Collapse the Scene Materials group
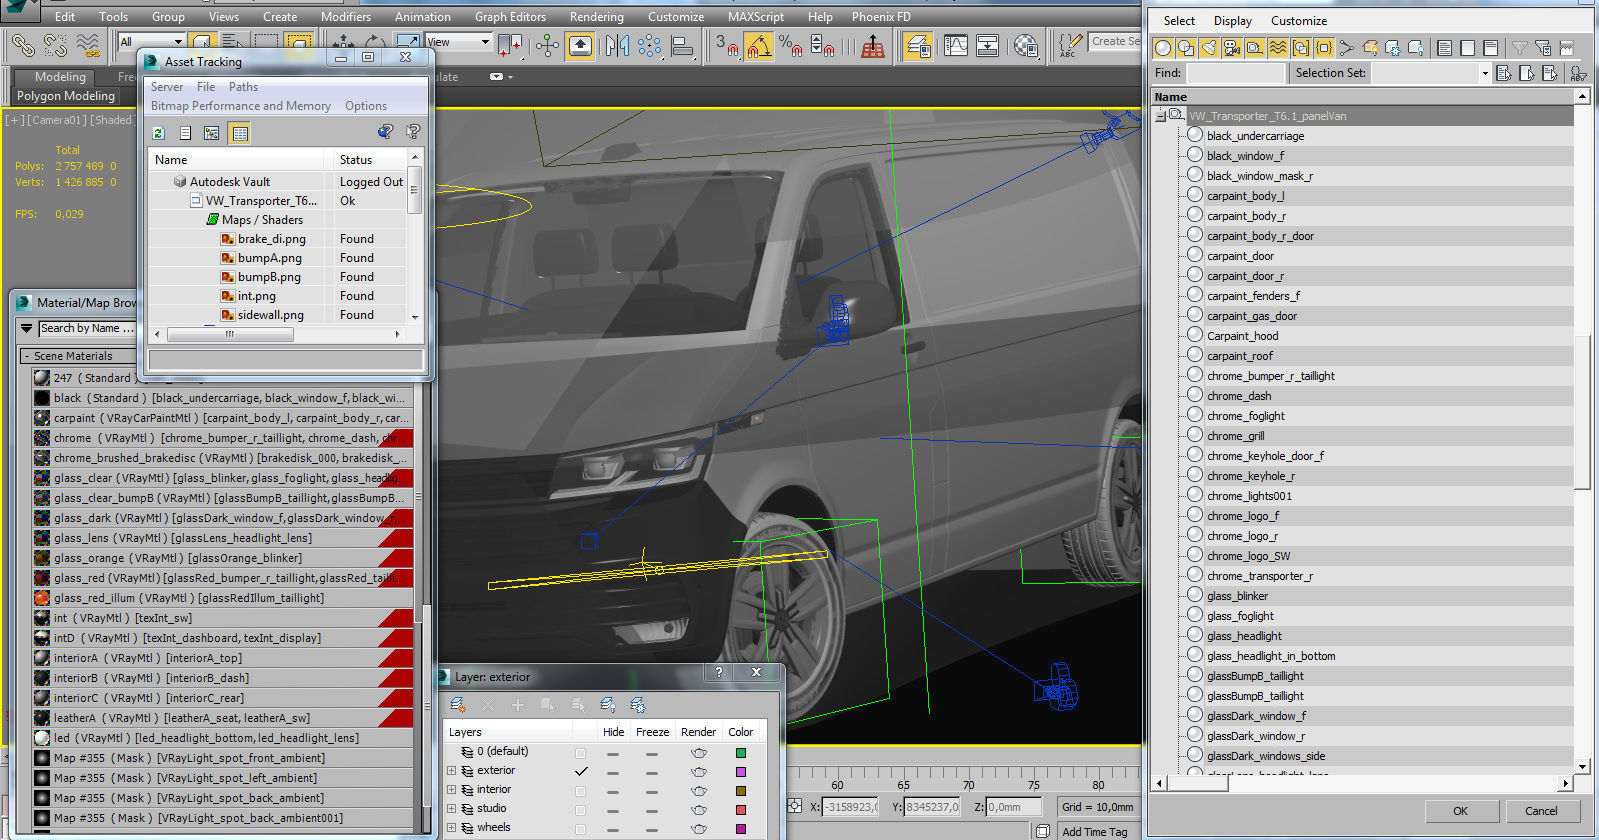1599x840 pixels. tap(26, 356)
